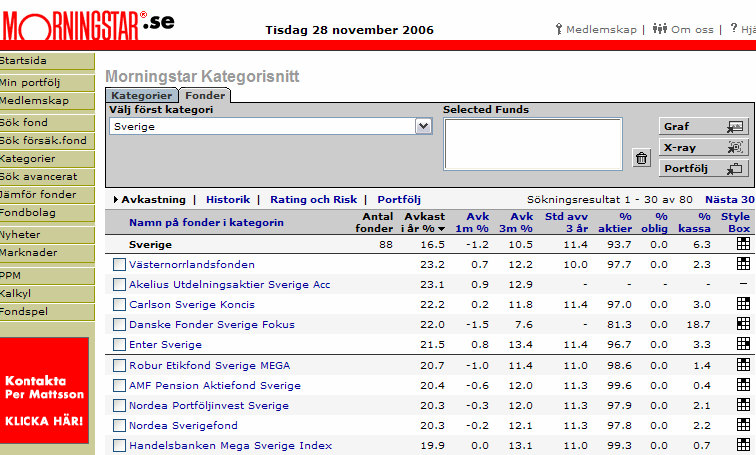Open Min portfölj in sidebar
756x455 pixels.
pos(47,82)
